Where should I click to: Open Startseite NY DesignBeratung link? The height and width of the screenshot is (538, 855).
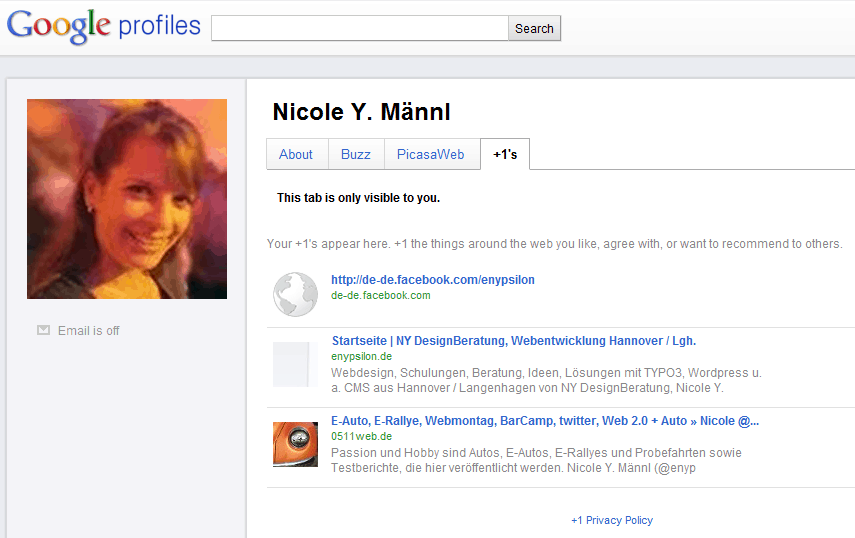pos(513,341)
